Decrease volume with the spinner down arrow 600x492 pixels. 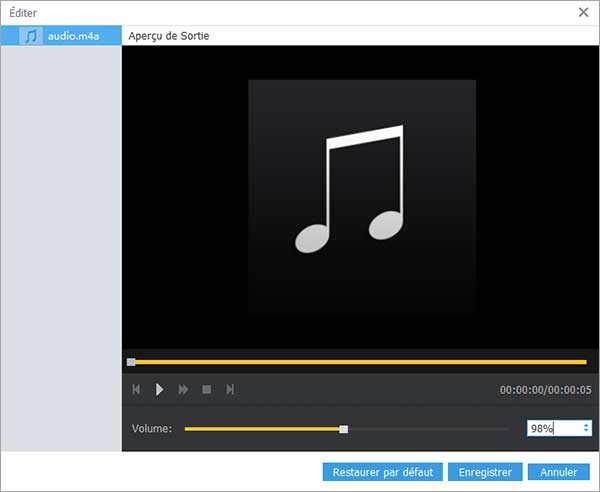[x=586, y=431]
